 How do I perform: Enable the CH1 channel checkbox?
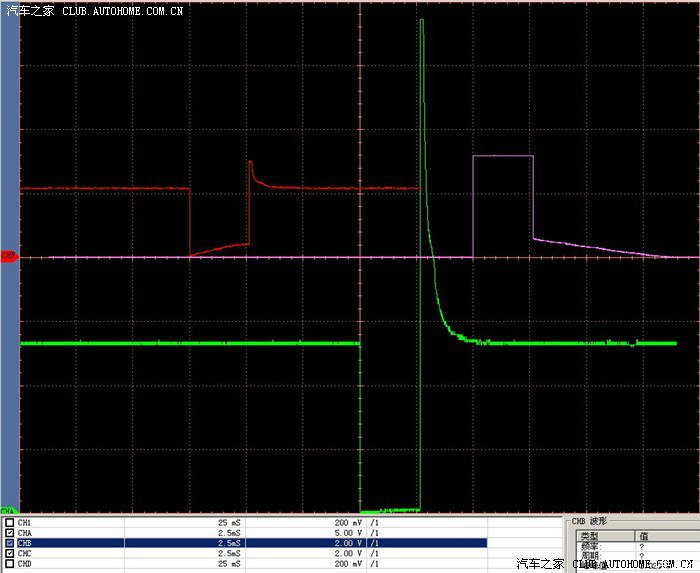pos(9,522)
